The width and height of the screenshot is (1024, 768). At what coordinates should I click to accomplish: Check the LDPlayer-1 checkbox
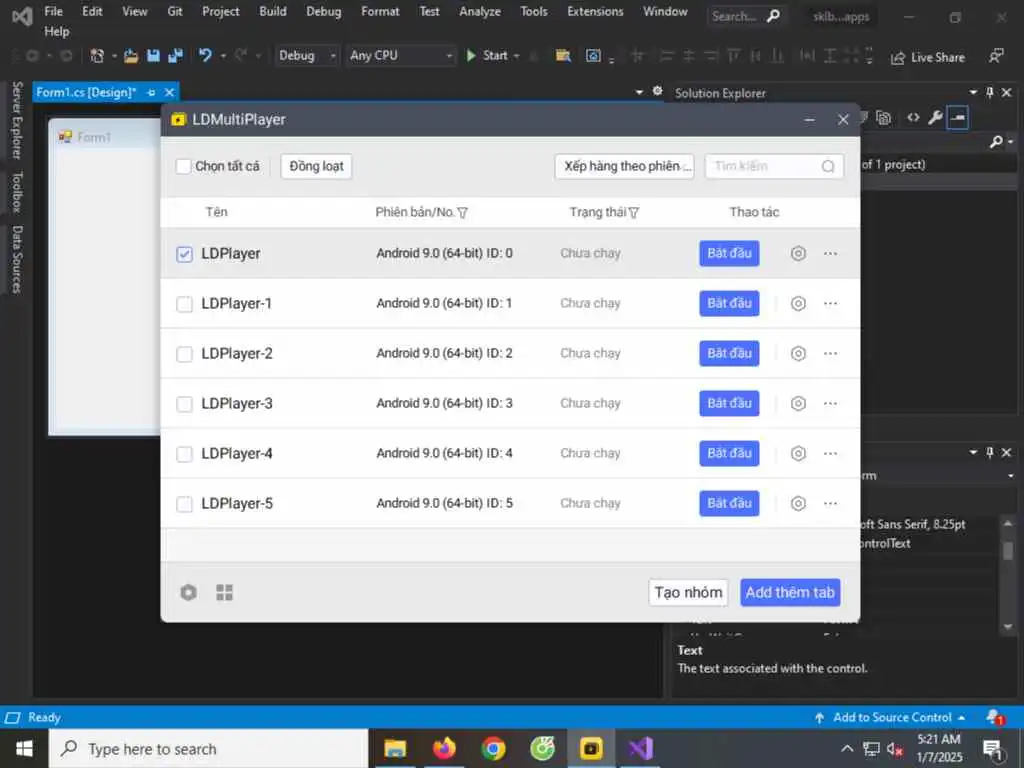[185, 304]
